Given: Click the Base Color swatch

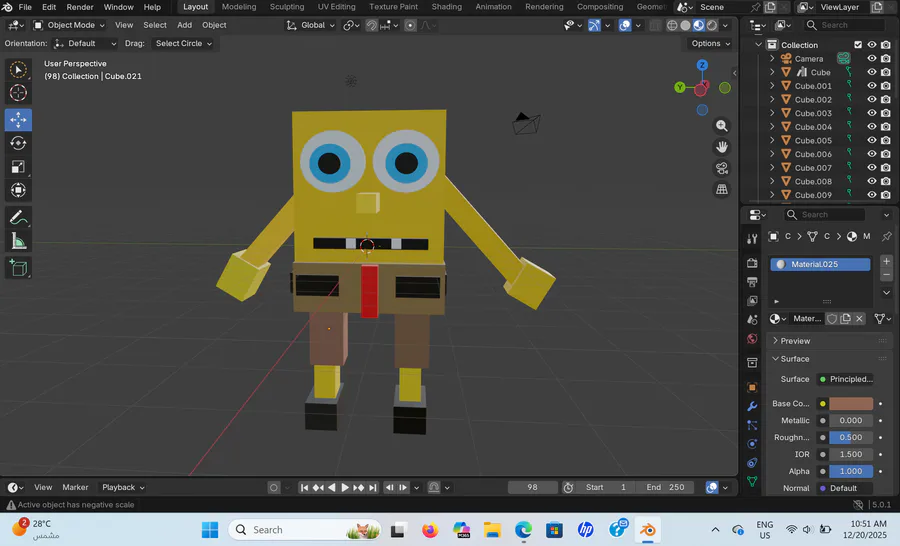Looking at the screenshot, I should pos(851,404).
